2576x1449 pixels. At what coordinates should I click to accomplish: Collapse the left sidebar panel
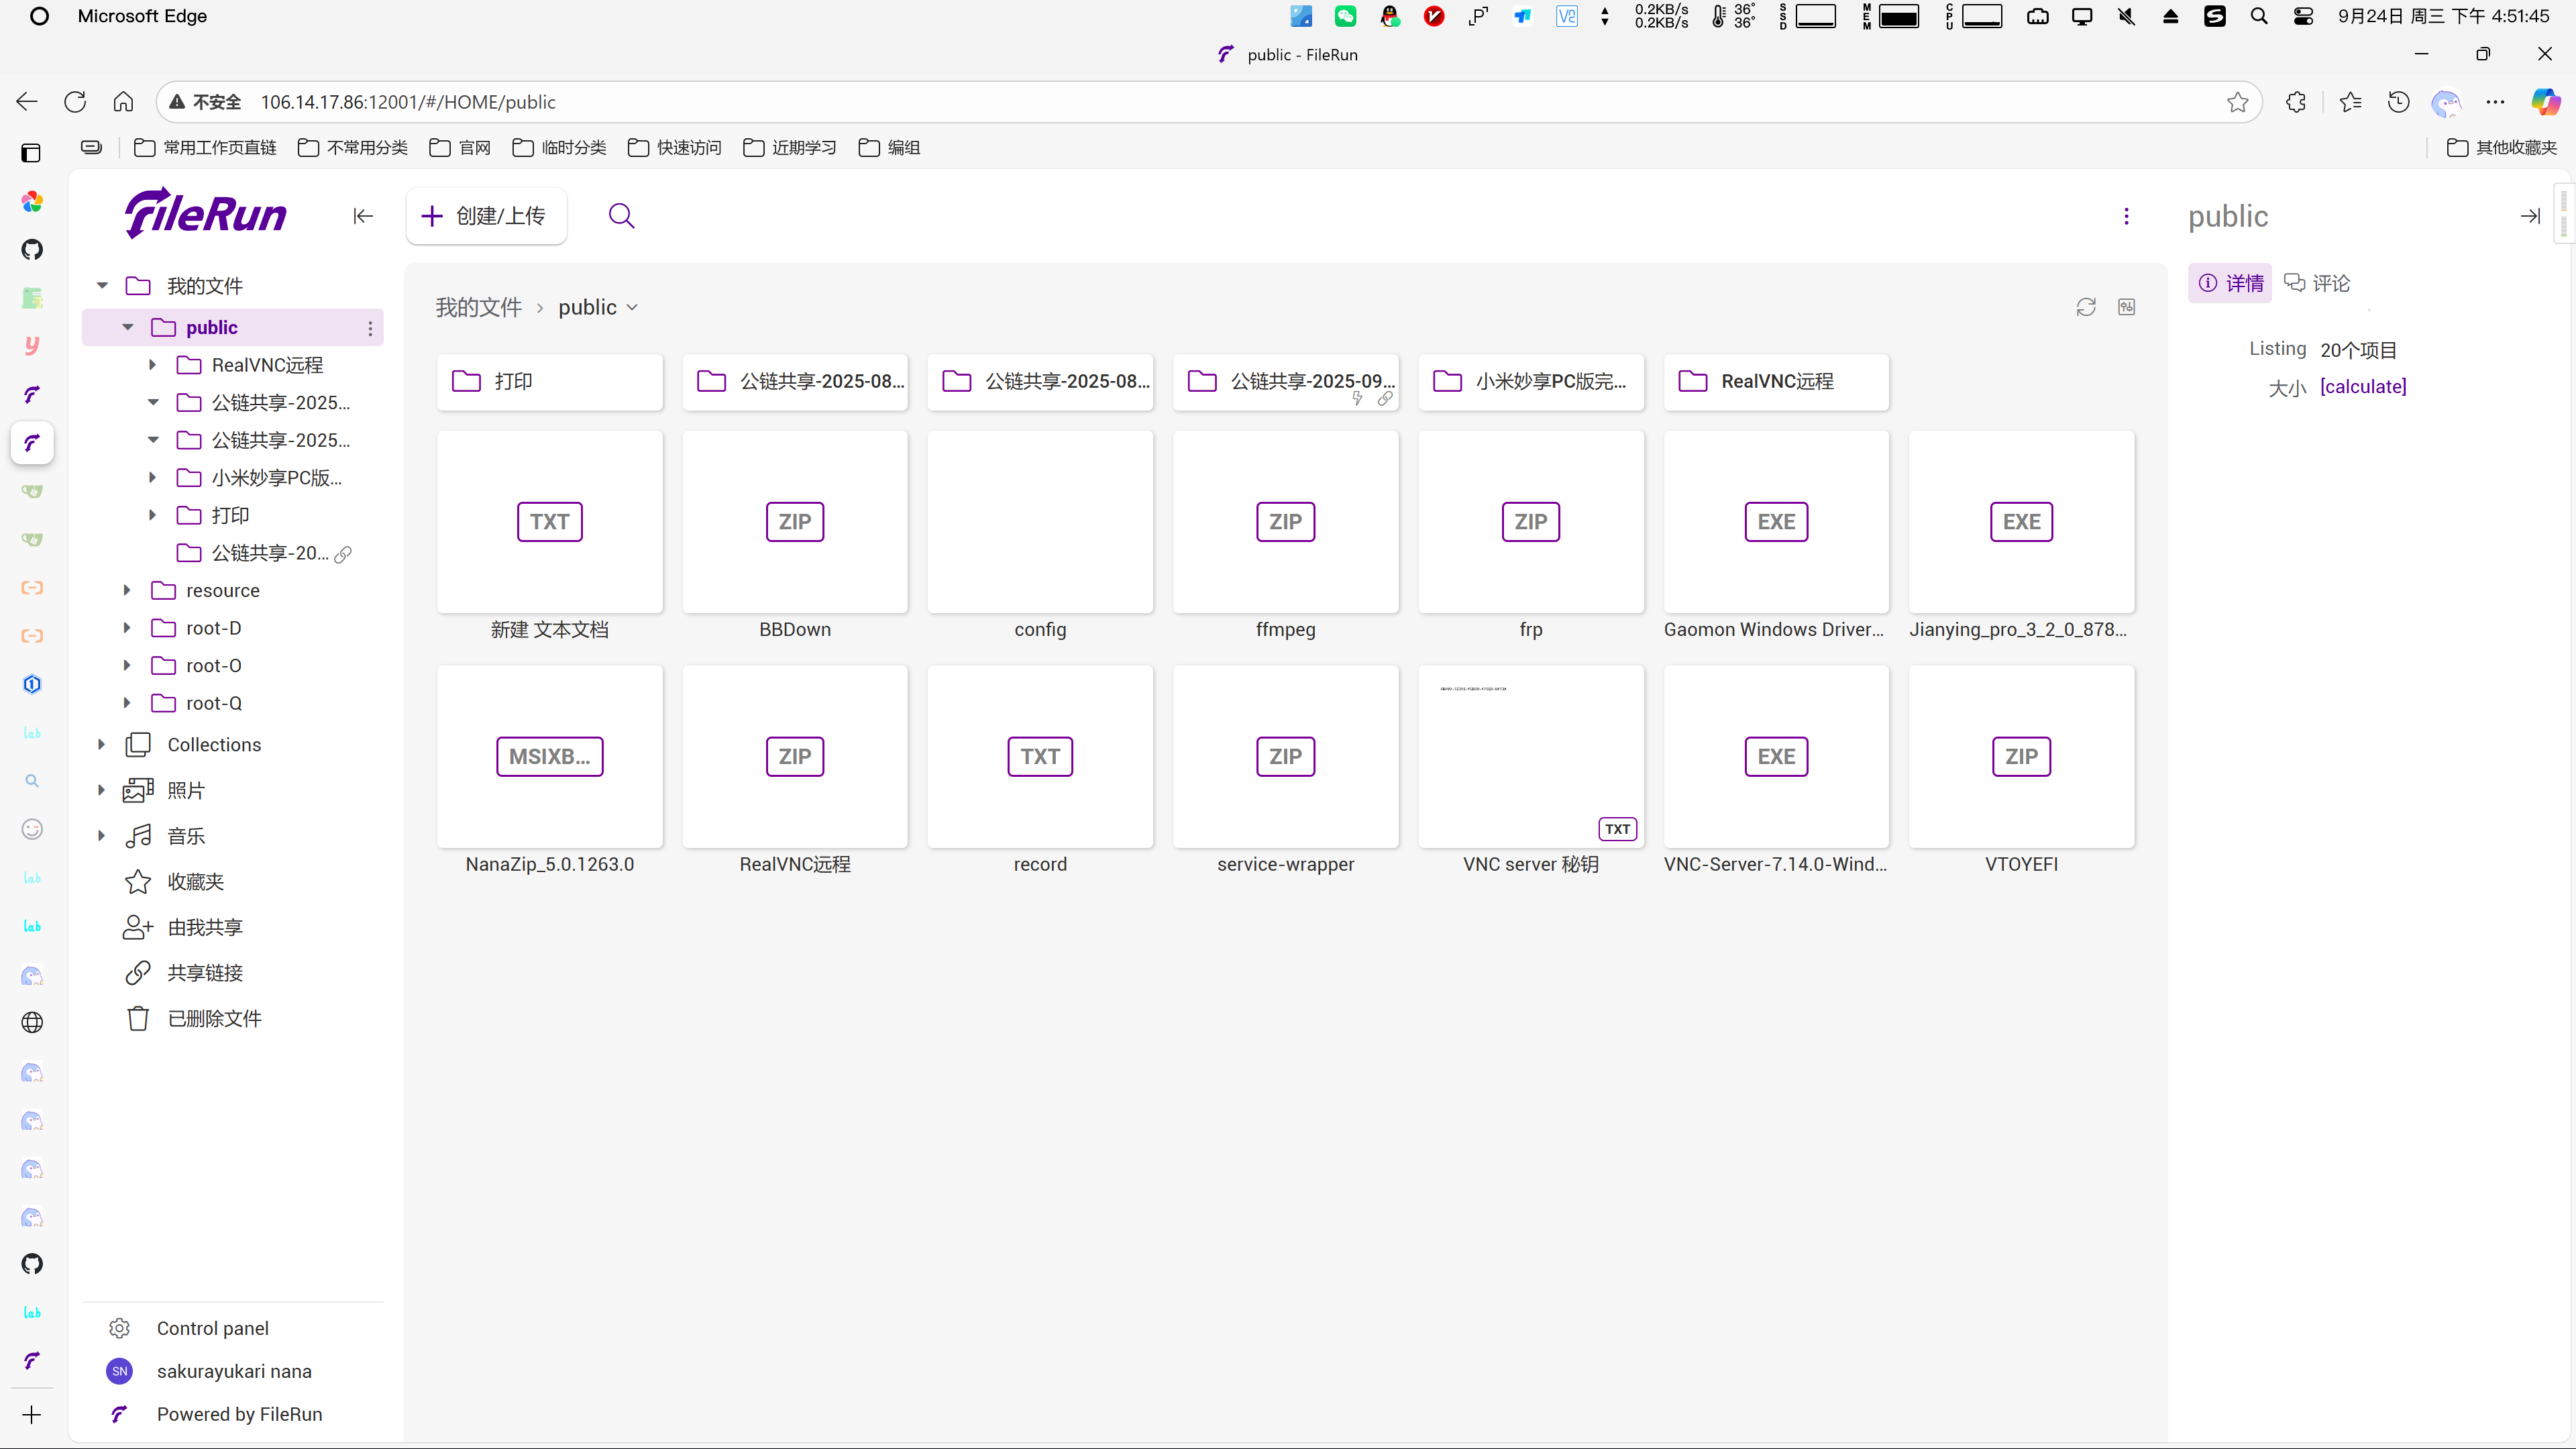pos(363,216)
